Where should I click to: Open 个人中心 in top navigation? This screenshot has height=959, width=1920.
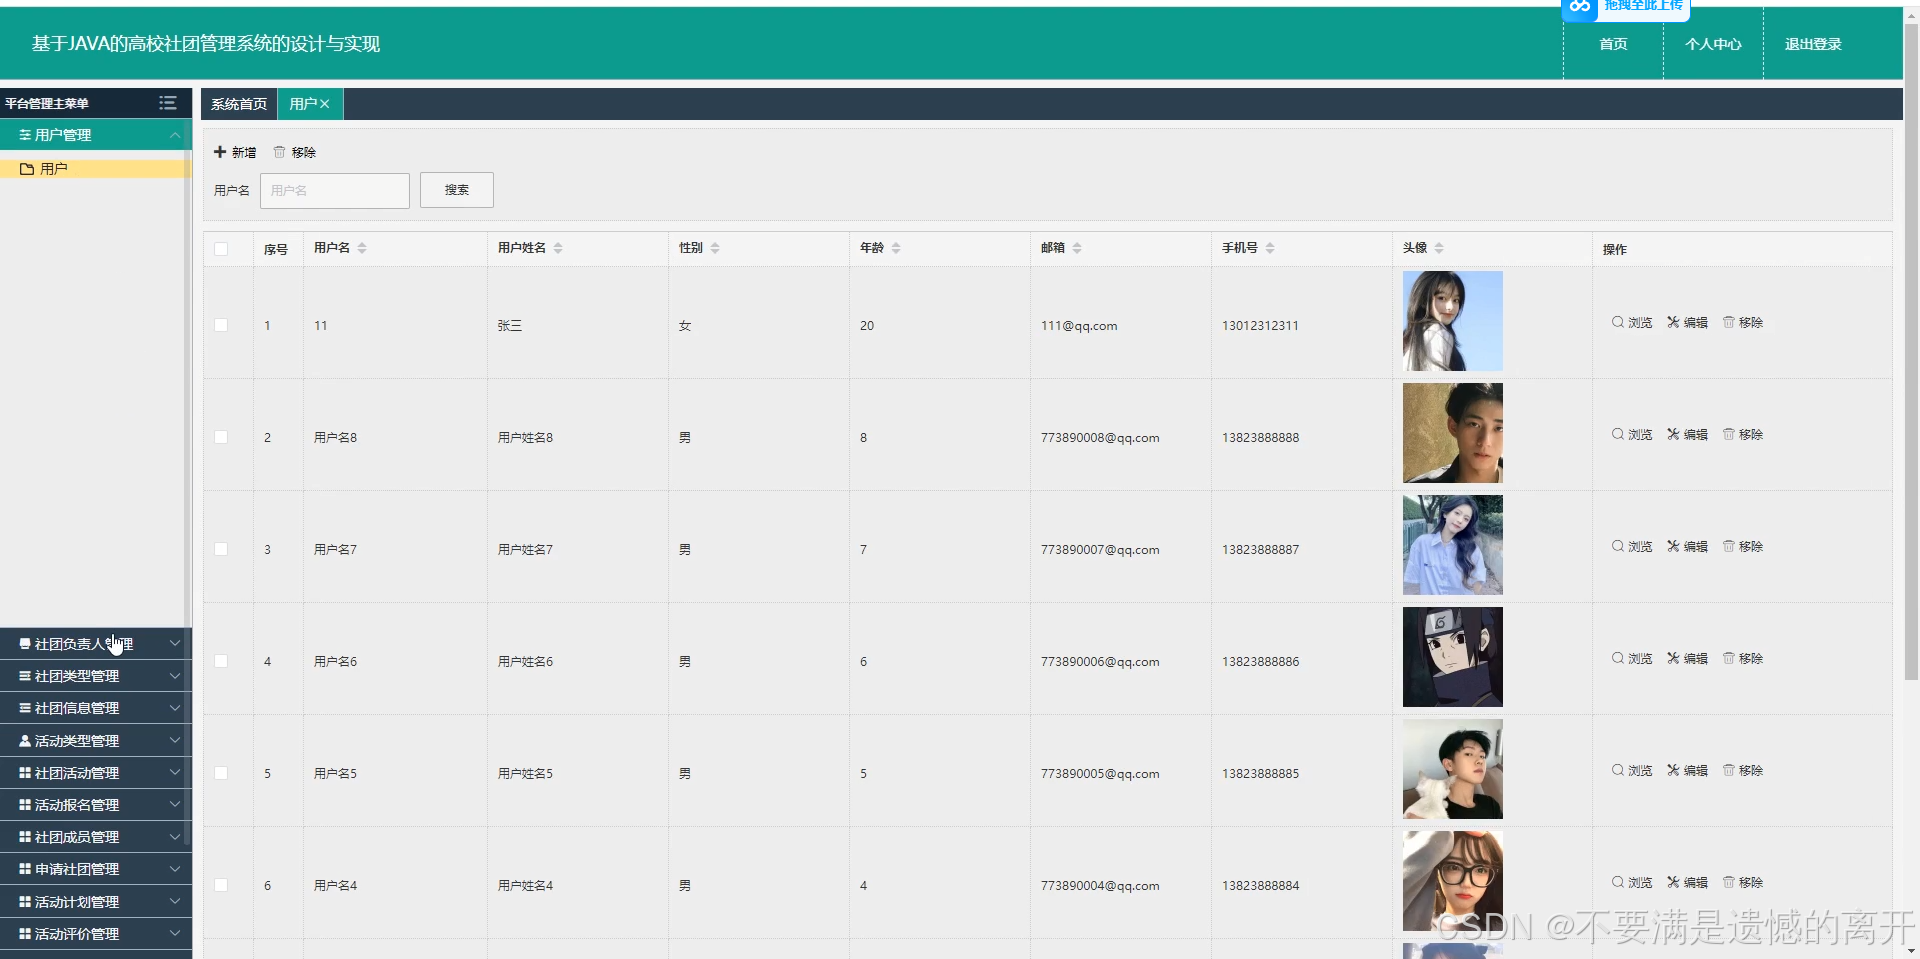pos(1713,44)
